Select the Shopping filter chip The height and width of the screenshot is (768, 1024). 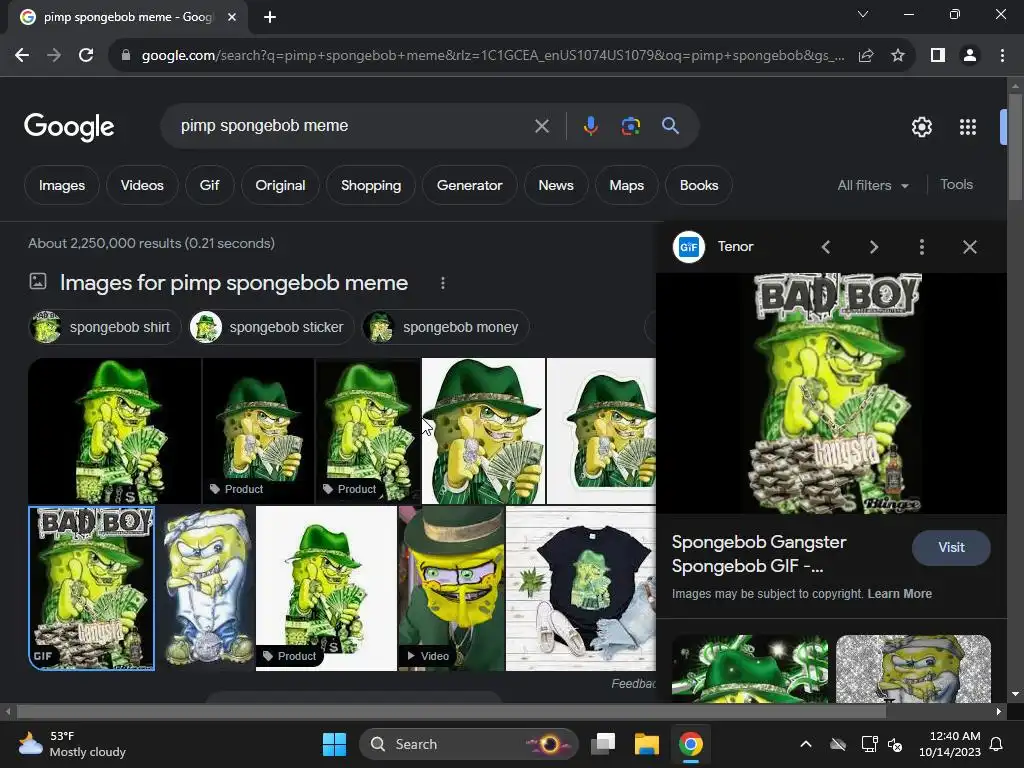371,185
